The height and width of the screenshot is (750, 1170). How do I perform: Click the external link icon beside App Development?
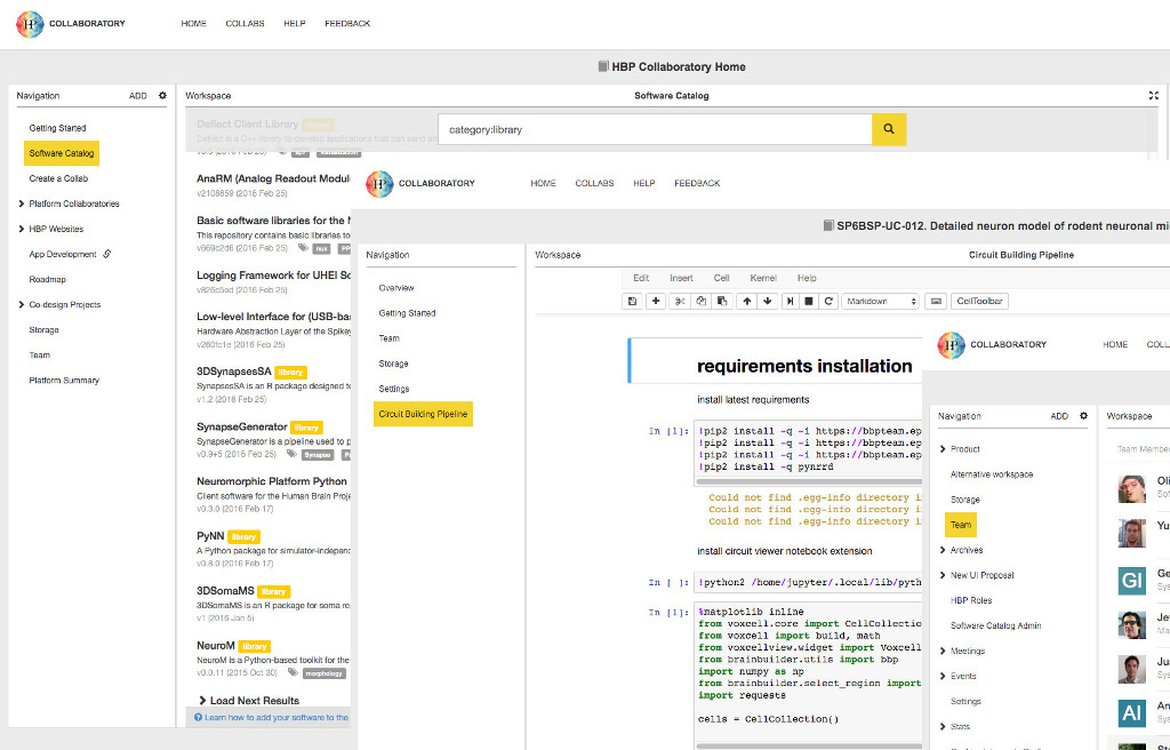tap(107, 254)
